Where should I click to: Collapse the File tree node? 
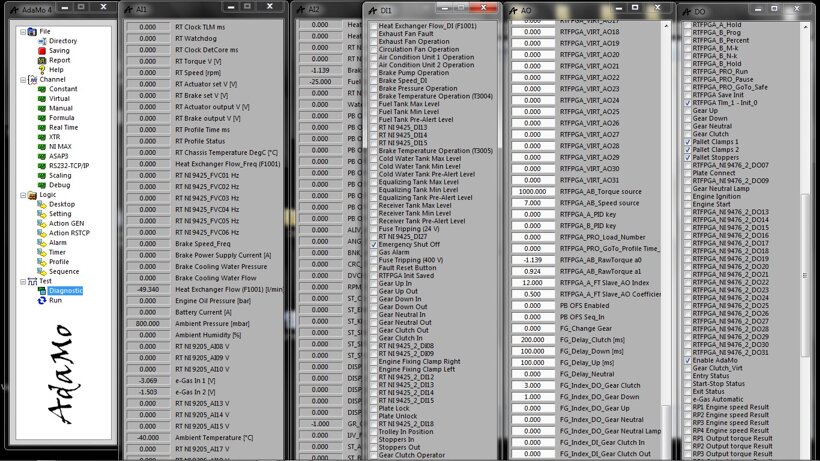coord(22,31)
